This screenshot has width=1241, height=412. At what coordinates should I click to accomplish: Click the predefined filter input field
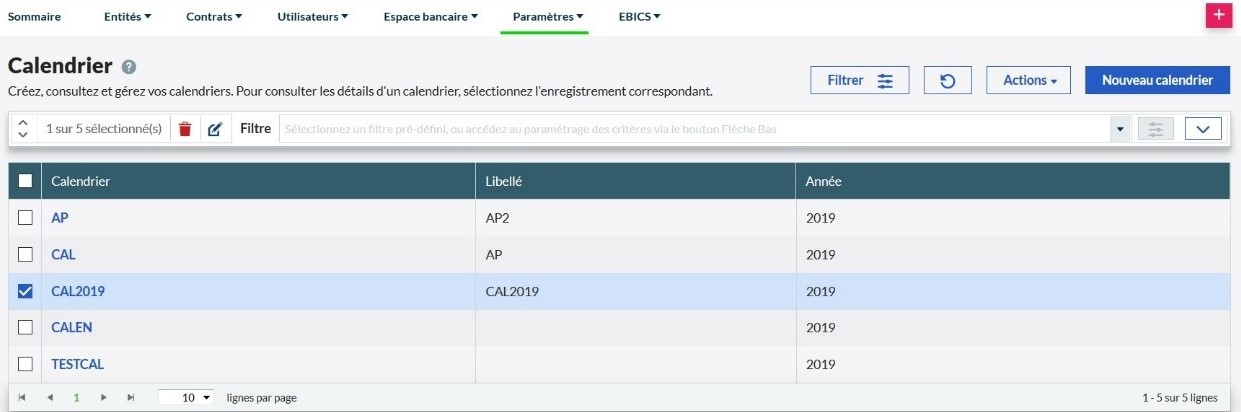pyautogui.click(x=695, y=129)
